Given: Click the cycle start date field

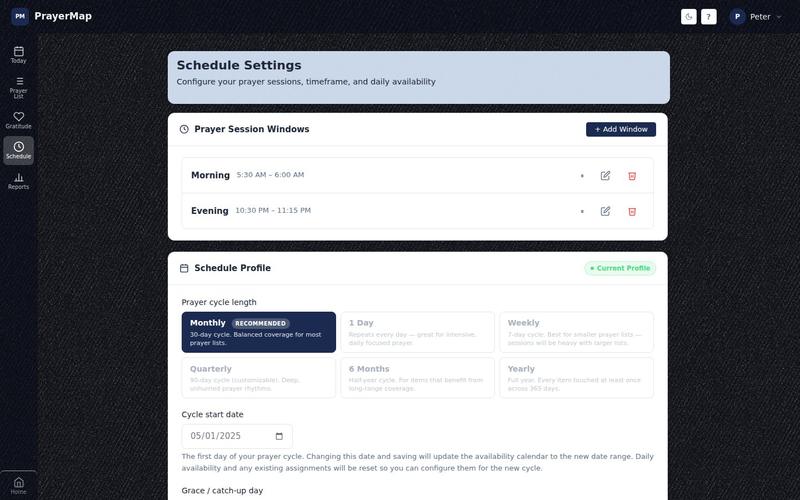Looking at the screenshot, I should (237, 436).
